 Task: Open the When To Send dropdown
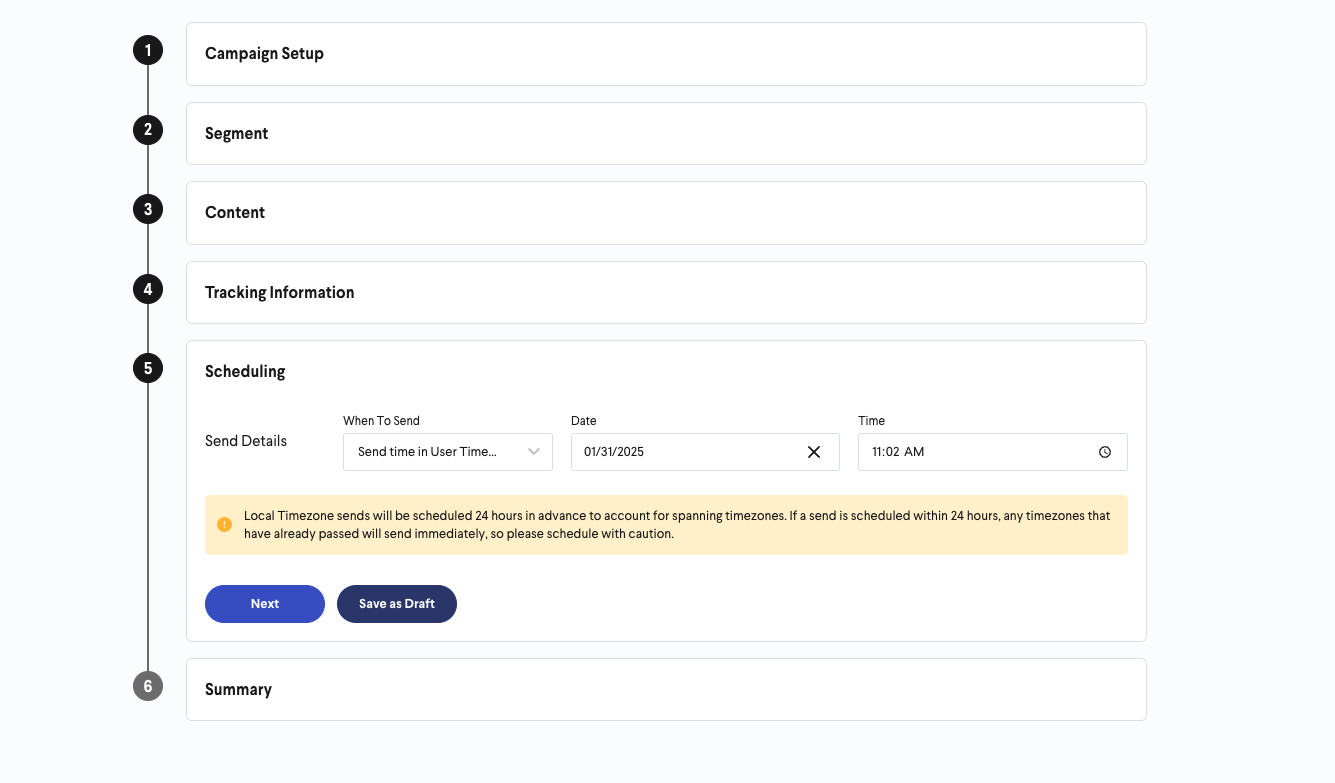pyautogui.click(x=448, y=452)
